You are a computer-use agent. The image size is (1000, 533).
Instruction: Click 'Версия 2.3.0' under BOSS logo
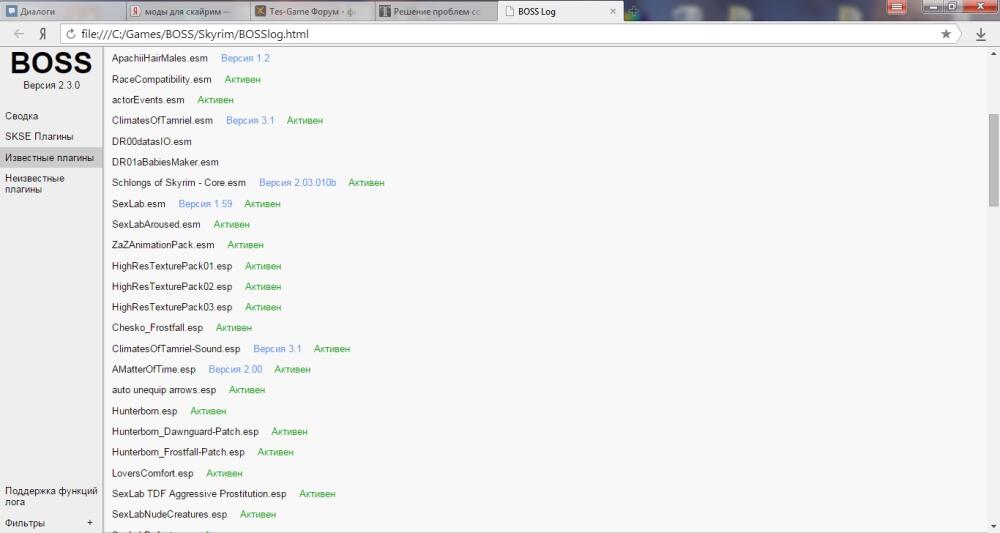(x=51, y=85)
